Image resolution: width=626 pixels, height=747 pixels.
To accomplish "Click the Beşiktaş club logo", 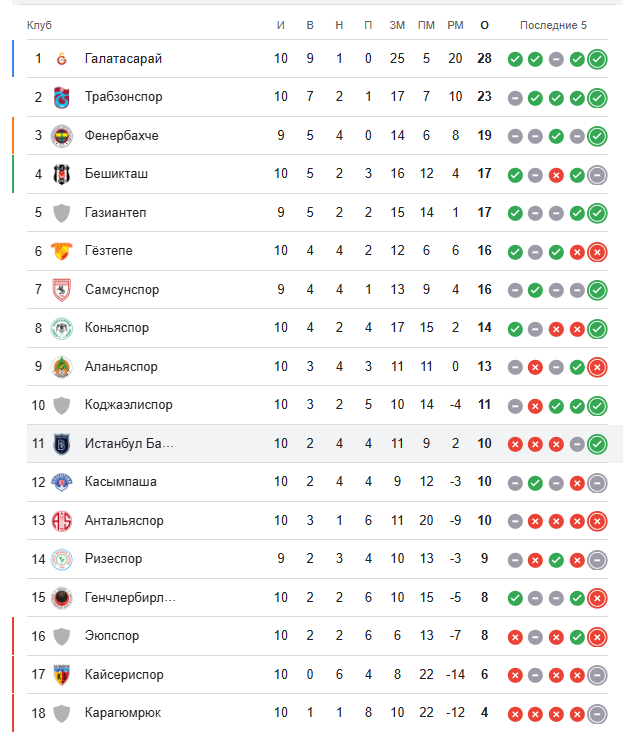I will [62, 174].
